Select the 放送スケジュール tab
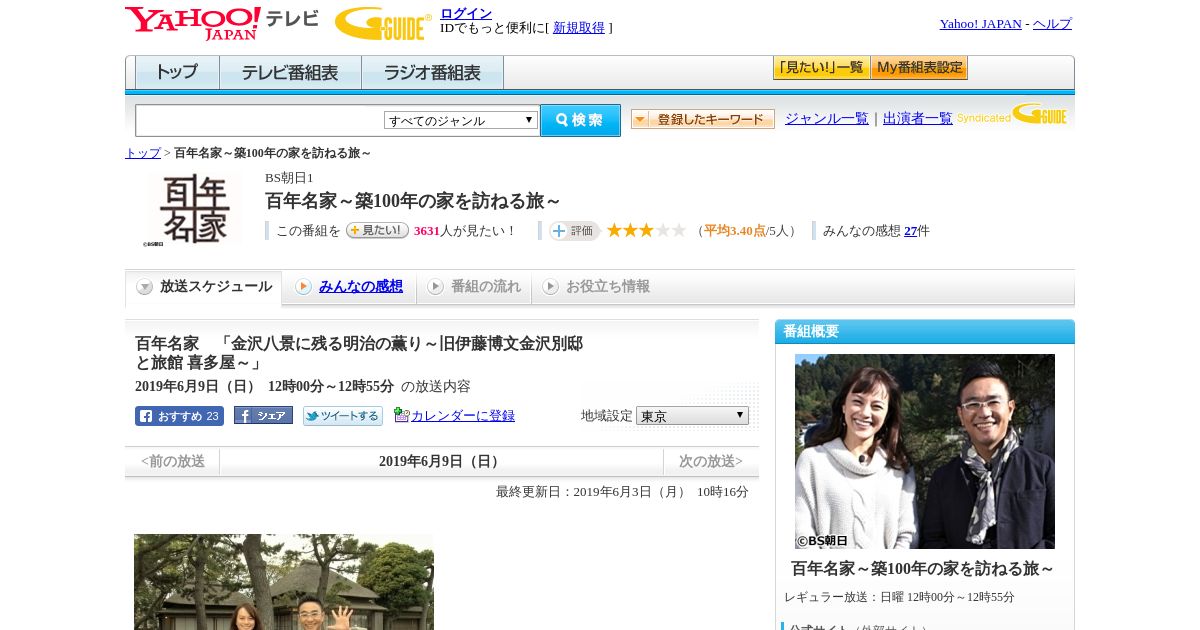The image size is (1200, 630). (203, 287)
